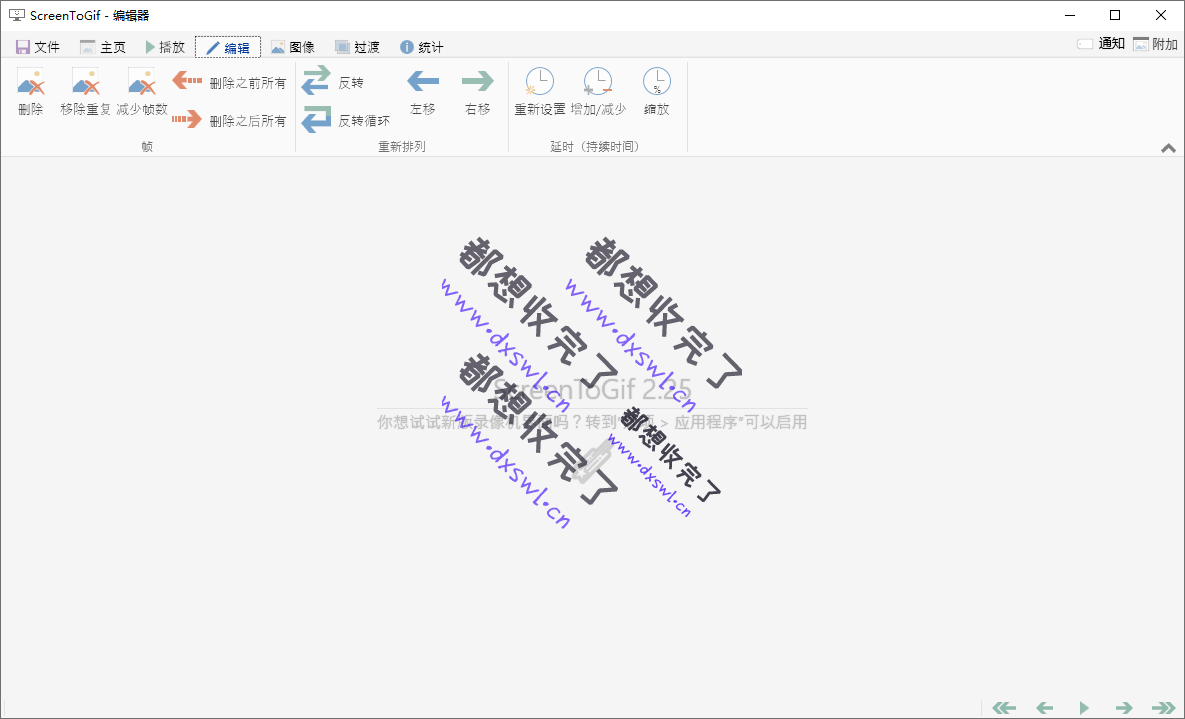Minimize the ScreenToGif editor window

tap(1070, 15)
